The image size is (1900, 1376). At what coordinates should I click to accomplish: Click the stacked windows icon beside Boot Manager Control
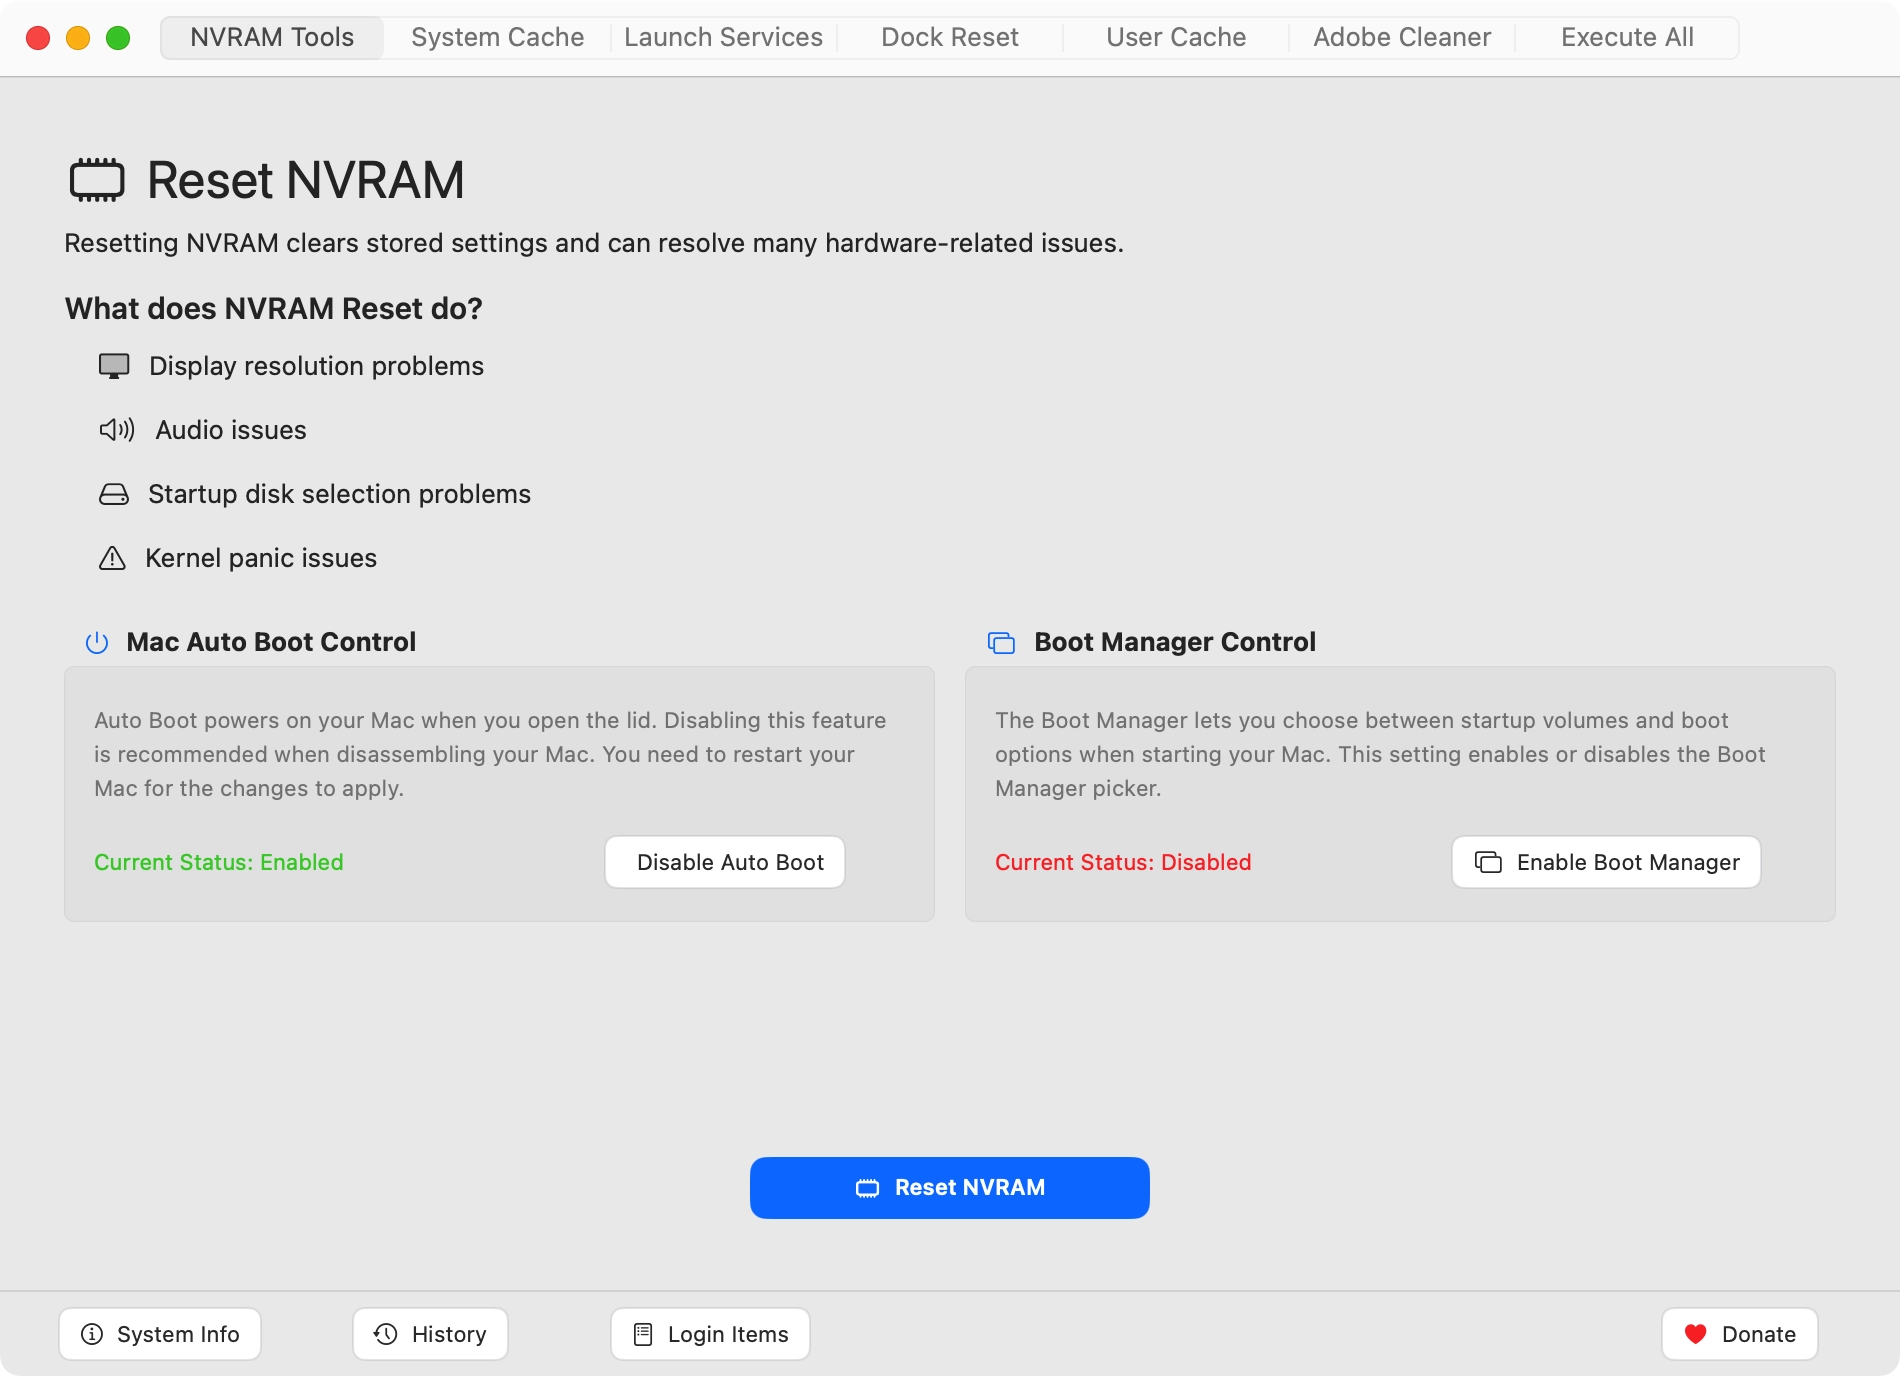click(1001, 643)
